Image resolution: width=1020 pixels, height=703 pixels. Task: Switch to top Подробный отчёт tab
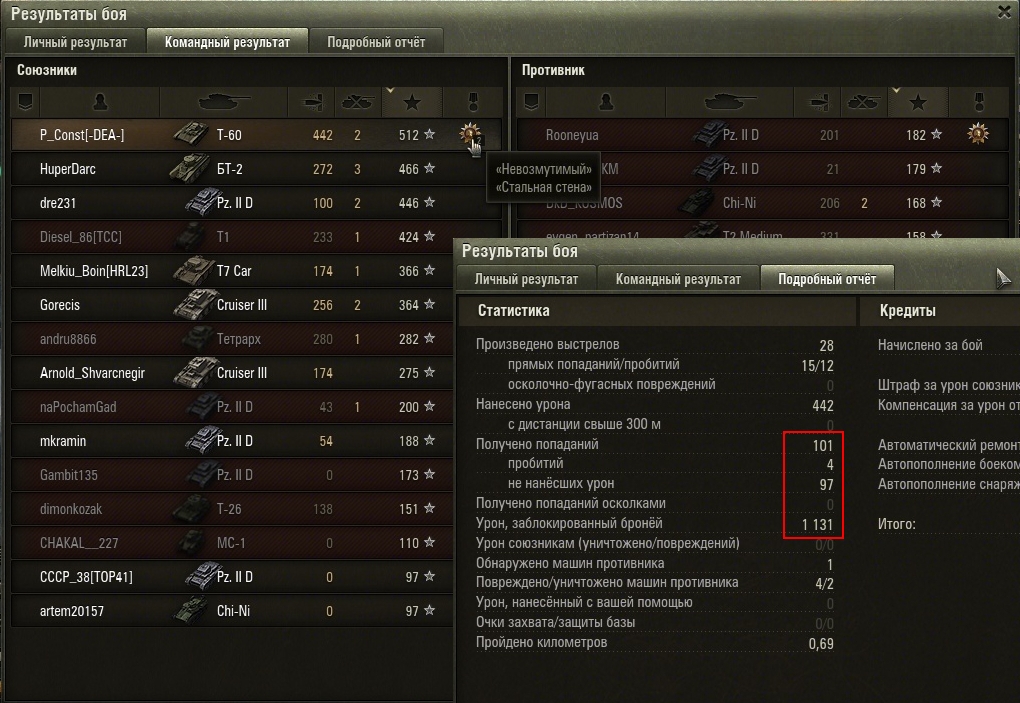(x=376, y=42)
